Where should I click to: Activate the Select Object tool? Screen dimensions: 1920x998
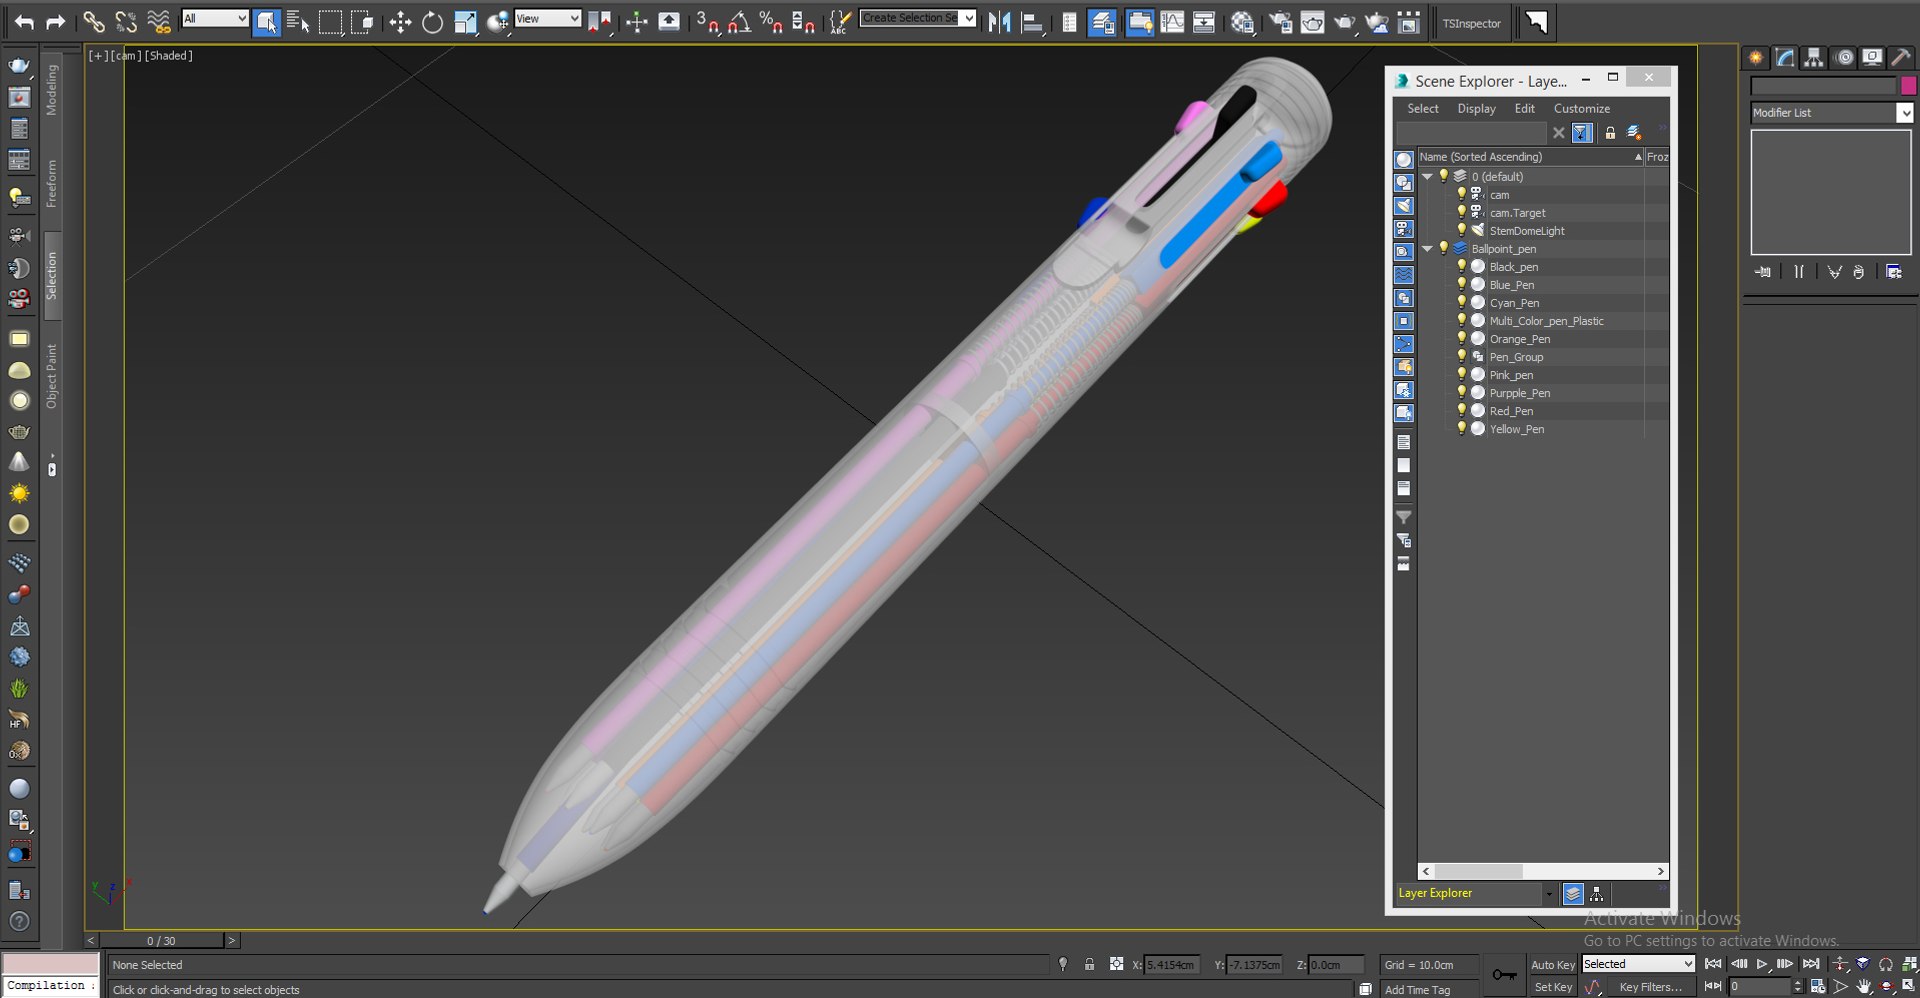point(266,21)
